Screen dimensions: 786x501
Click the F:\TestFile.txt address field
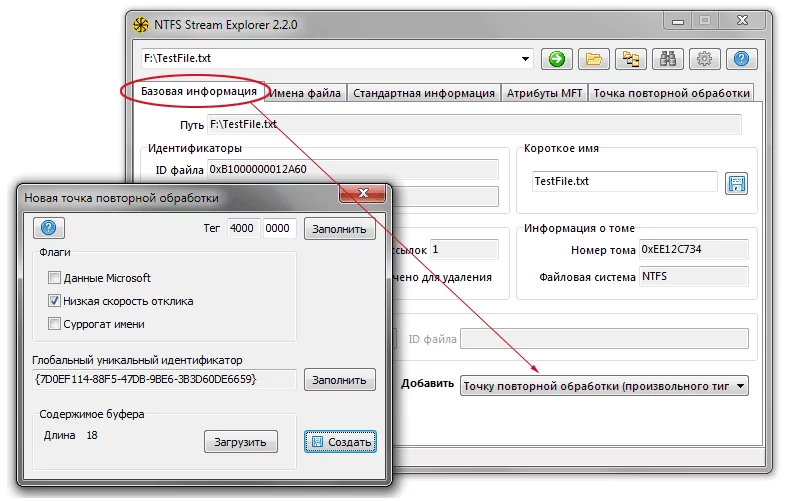(336, 59)
